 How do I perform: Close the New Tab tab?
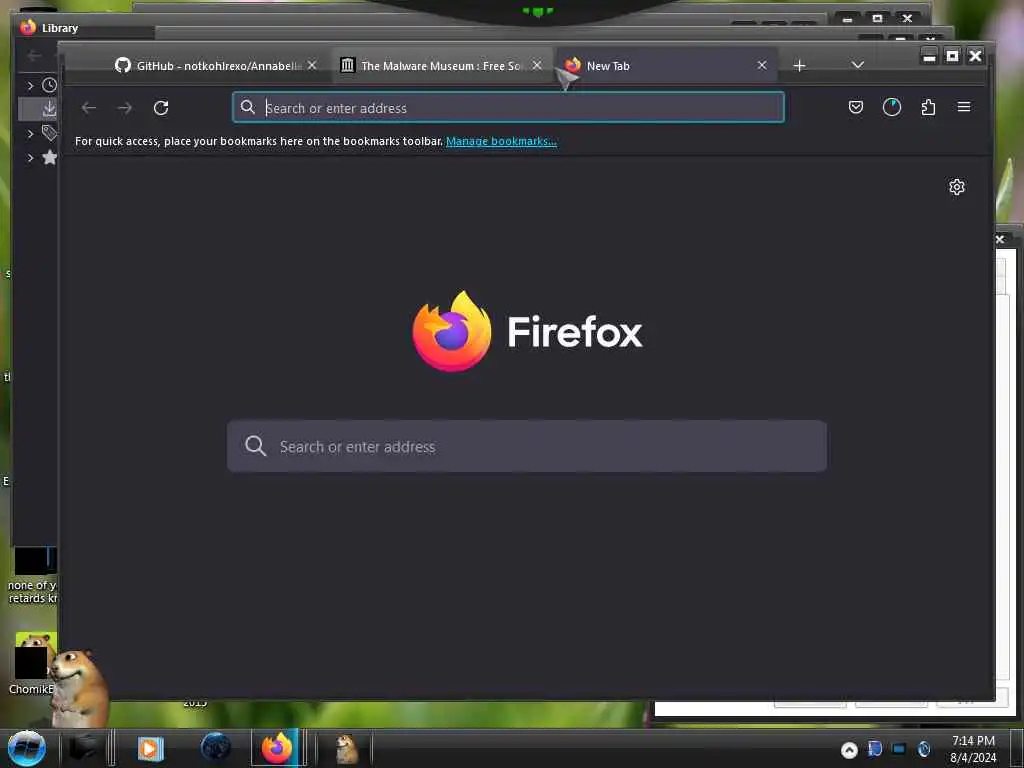[x=762, y=65]
